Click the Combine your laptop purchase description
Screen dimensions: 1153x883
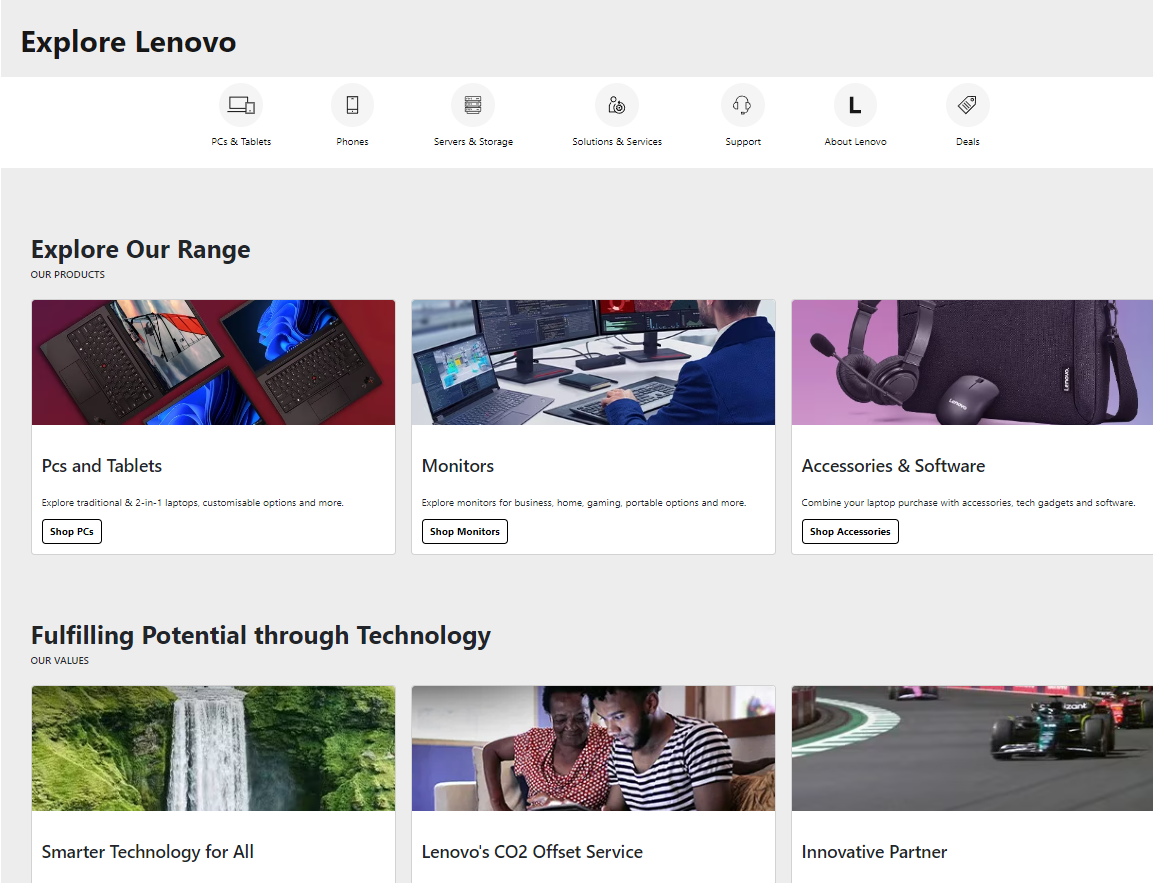pyautogui.click(x=968, y=503)
